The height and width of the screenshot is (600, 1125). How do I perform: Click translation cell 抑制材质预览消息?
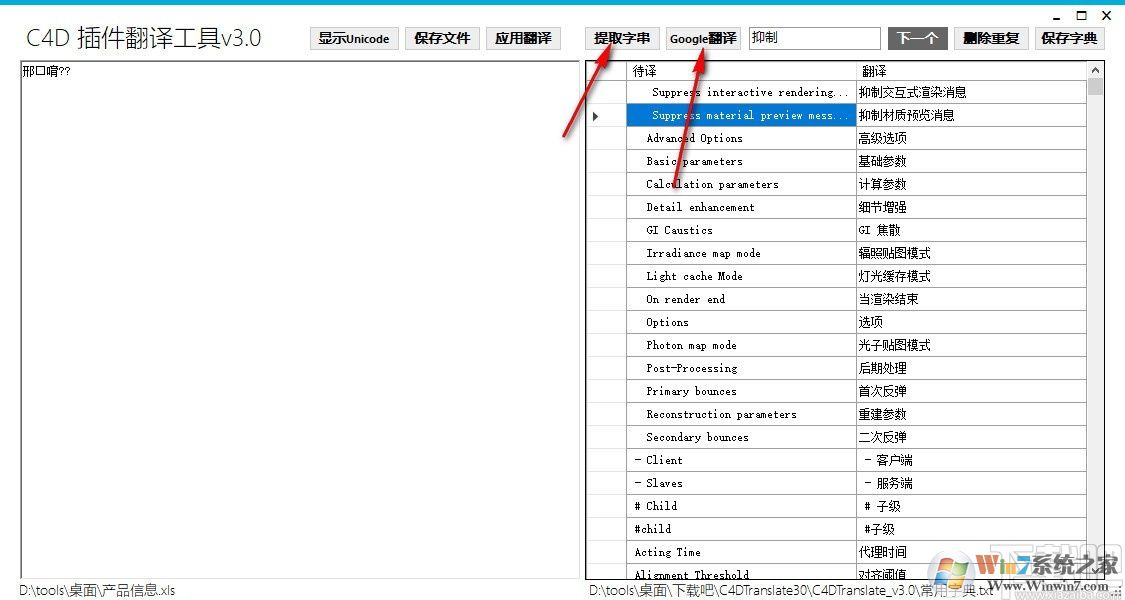(x=971, y=116)
